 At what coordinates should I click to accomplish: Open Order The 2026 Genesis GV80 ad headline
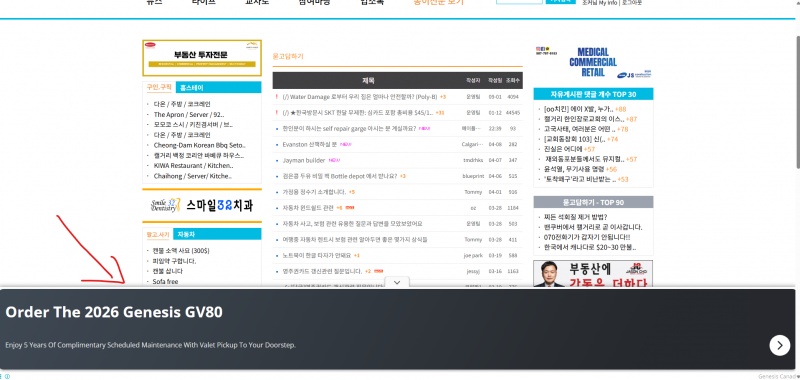[114, 312]
